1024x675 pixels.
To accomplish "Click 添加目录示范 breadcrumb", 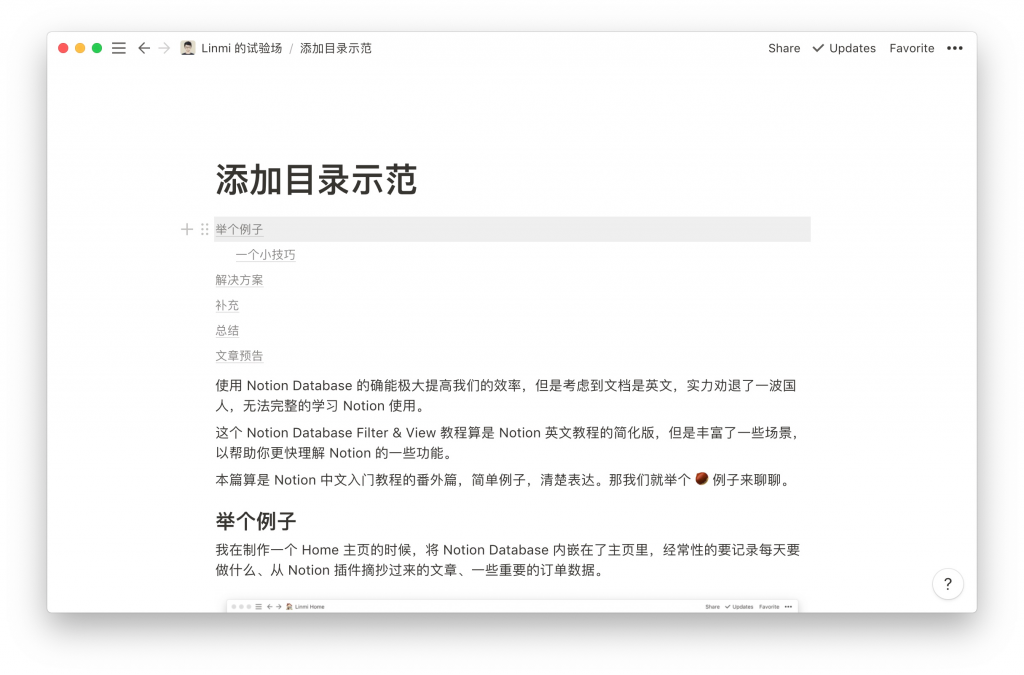I will (336, 48).
